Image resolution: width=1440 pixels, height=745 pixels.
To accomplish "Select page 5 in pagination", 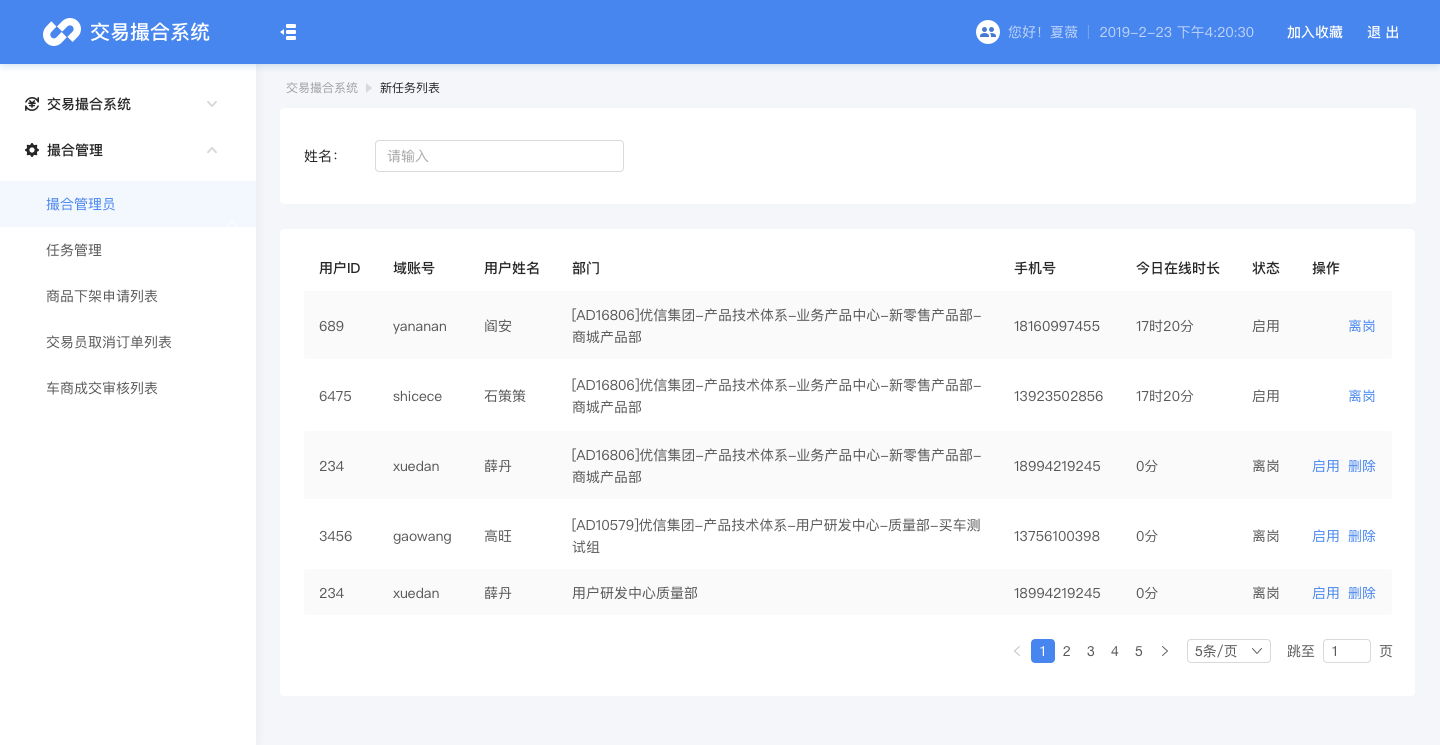I will (1139, 651).
